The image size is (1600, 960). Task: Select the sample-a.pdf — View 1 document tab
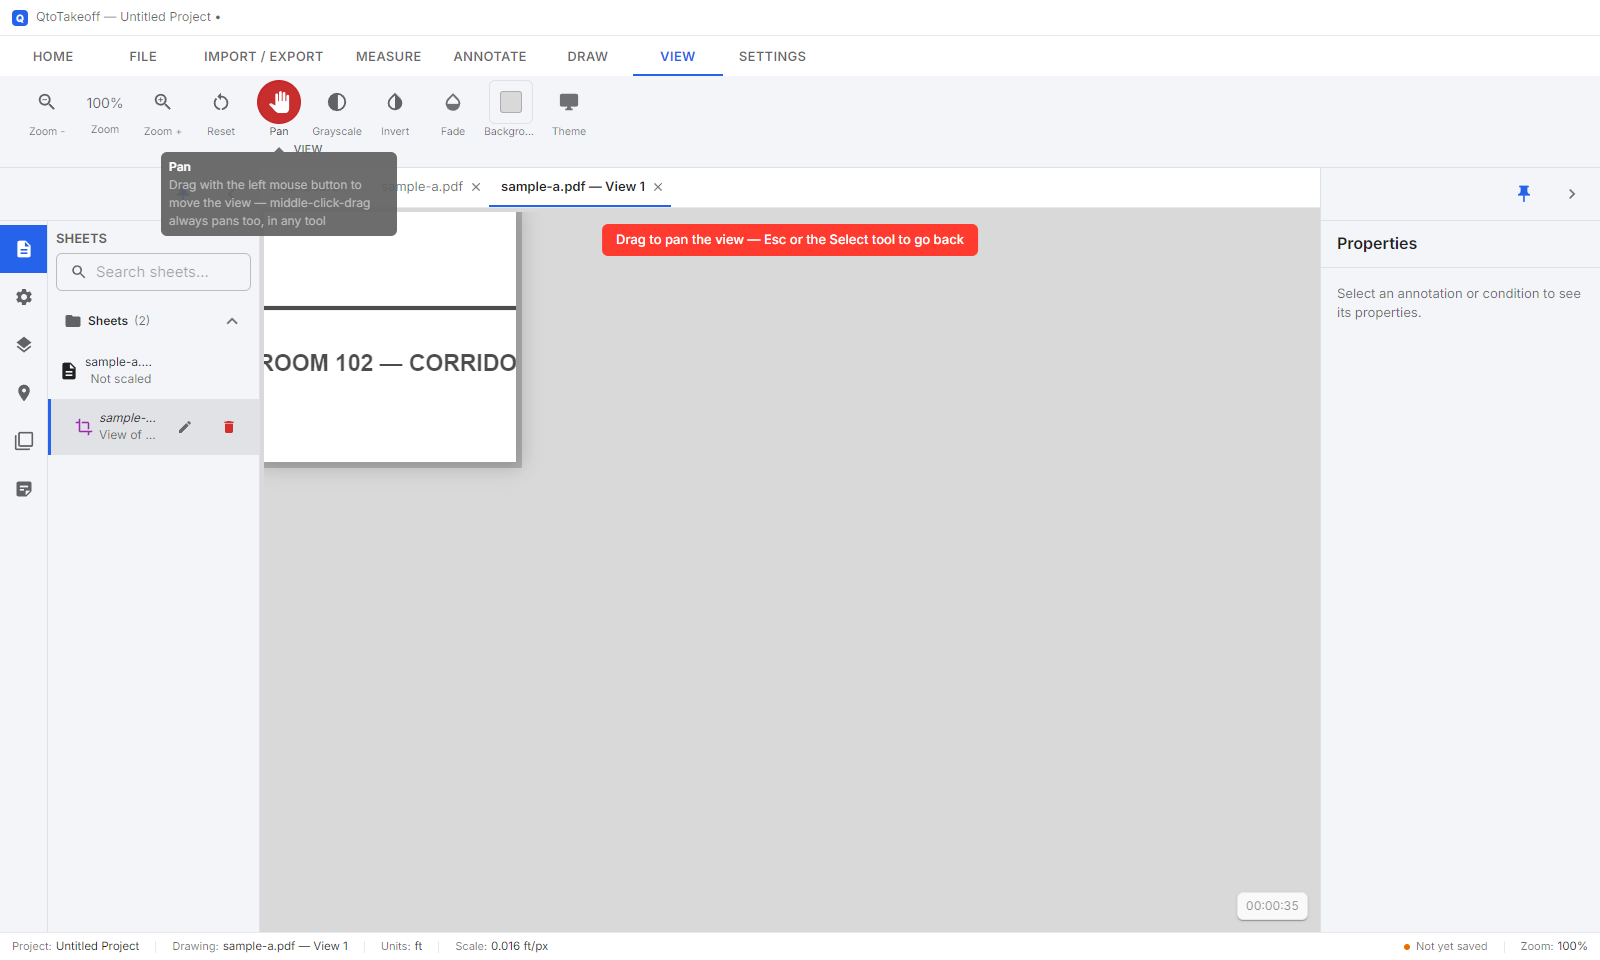click(x=573, y=187)
